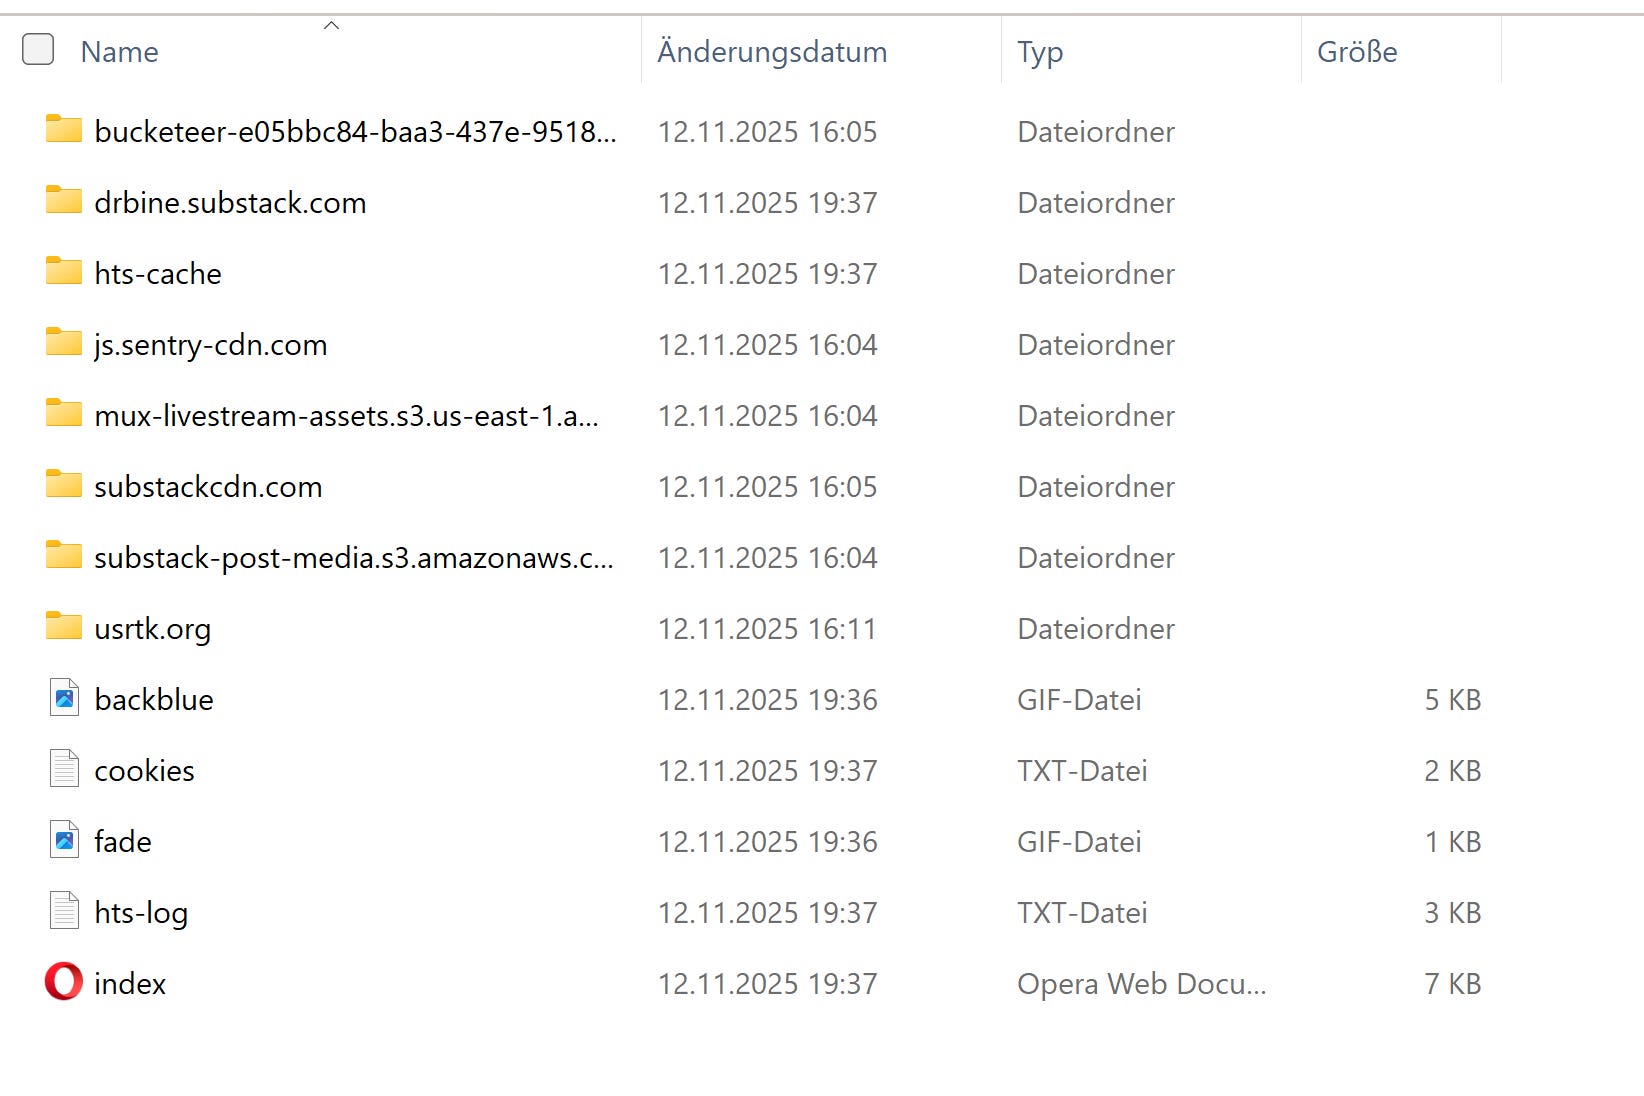The height and width of the screenshot is (1096, 1644).
Task: Click the backblue GIF file icon
Action: coord(64,698)
